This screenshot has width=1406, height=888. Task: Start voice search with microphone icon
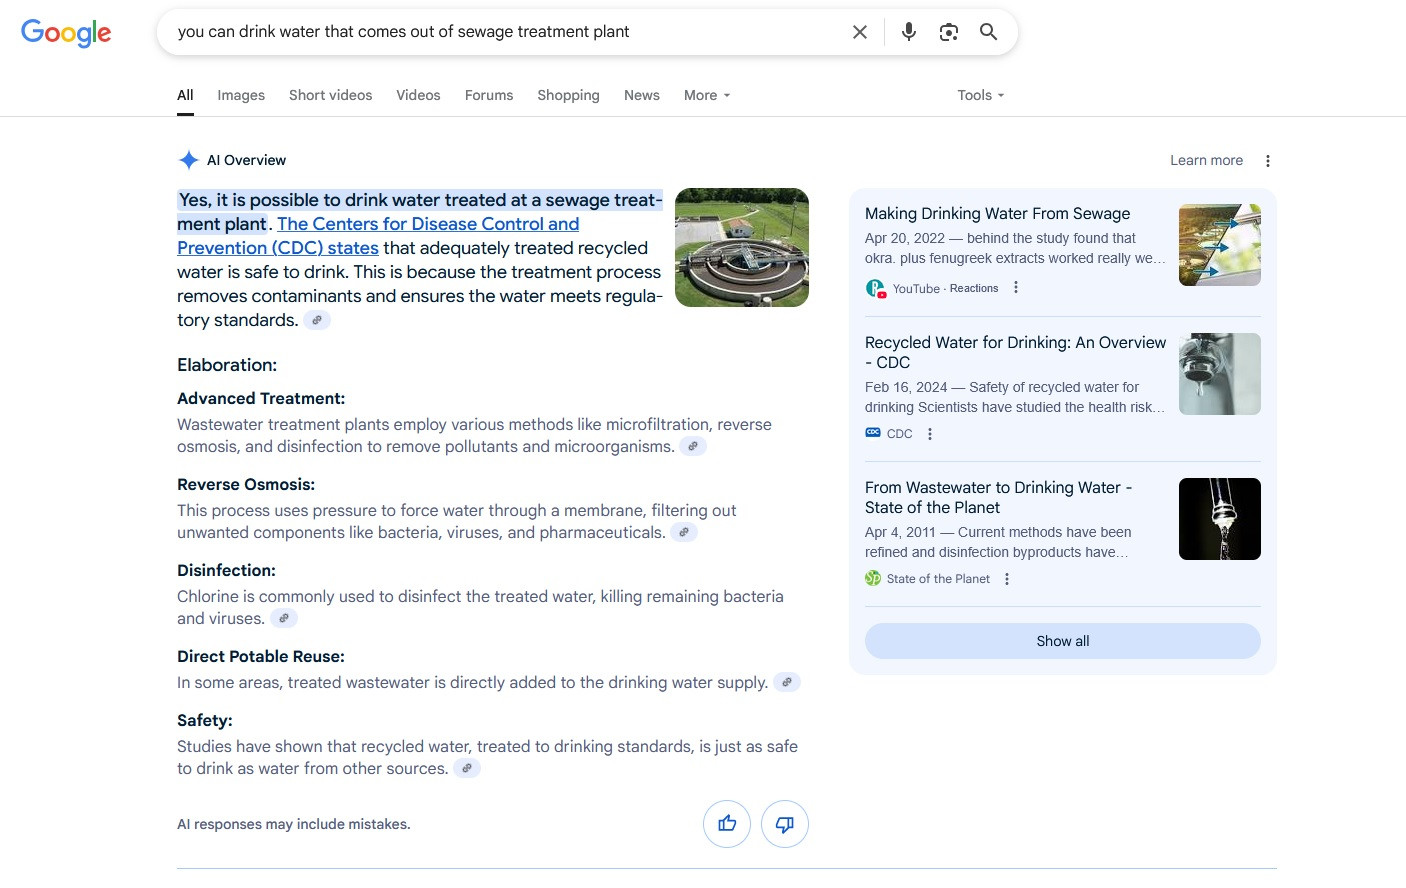coord(909,32)
